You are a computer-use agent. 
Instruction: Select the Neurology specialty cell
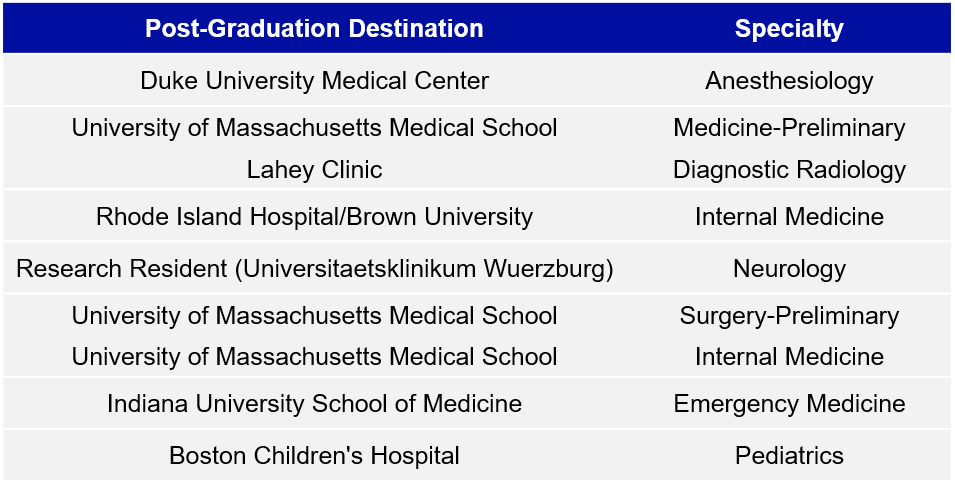pos(789,269)
